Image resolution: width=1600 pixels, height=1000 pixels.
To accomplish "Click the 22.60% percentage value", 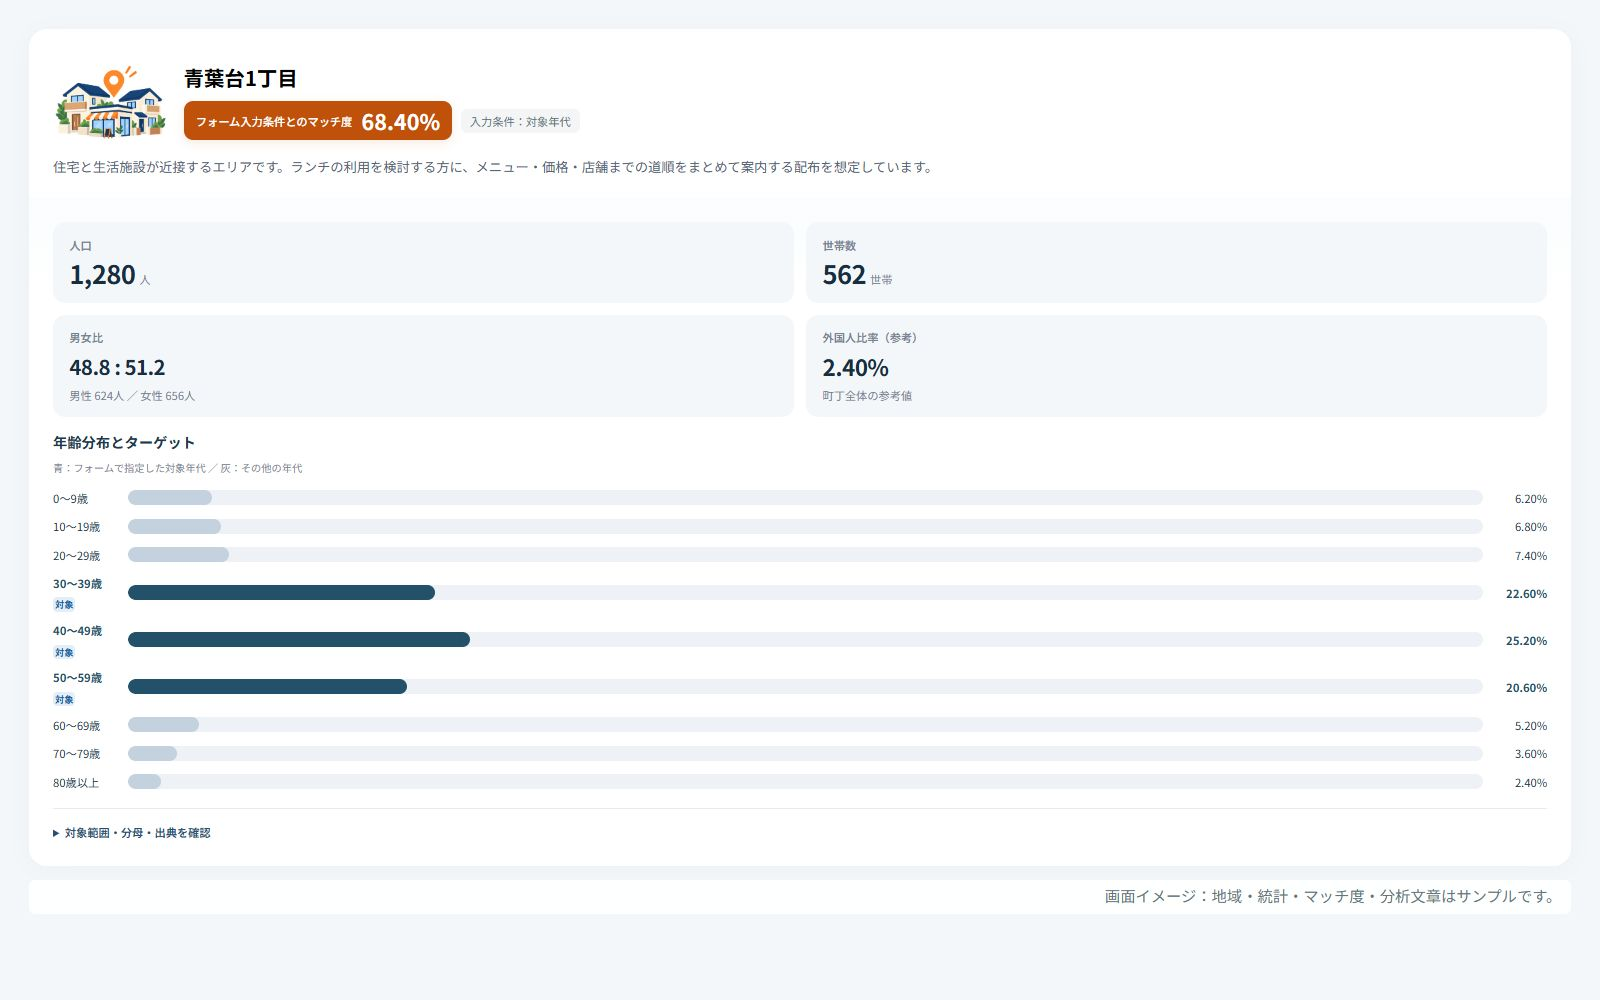I will 1526,594.
